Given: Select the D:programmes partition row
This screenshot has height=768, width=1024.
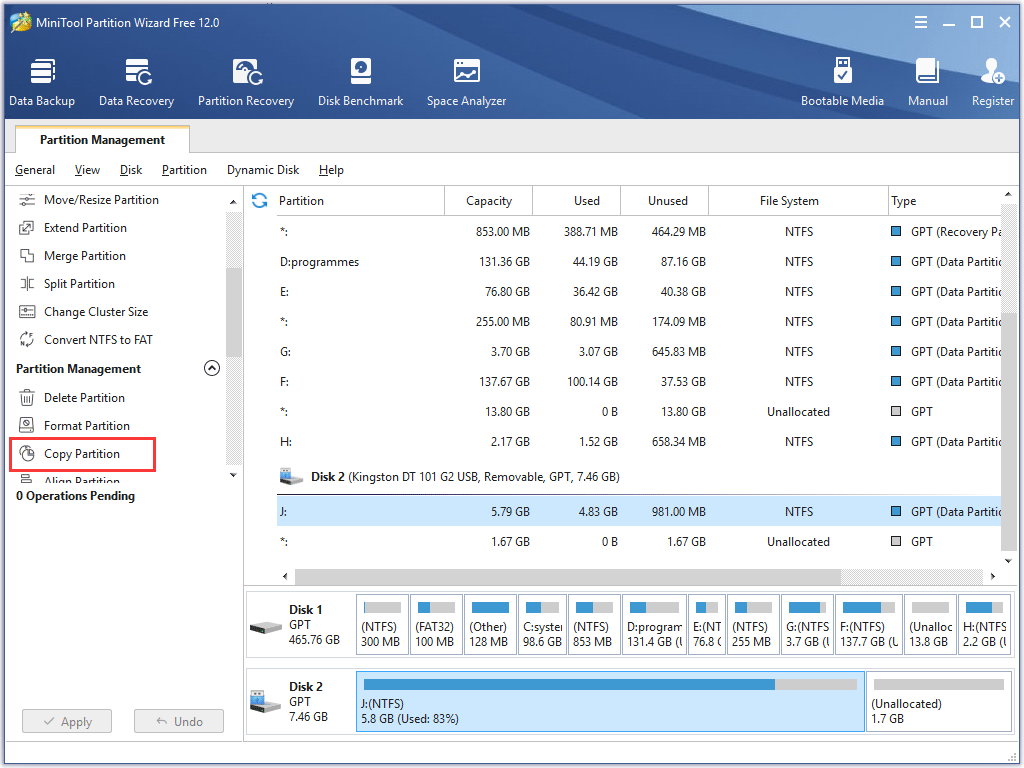Looking at the screenshot, I should click(639, 262).
